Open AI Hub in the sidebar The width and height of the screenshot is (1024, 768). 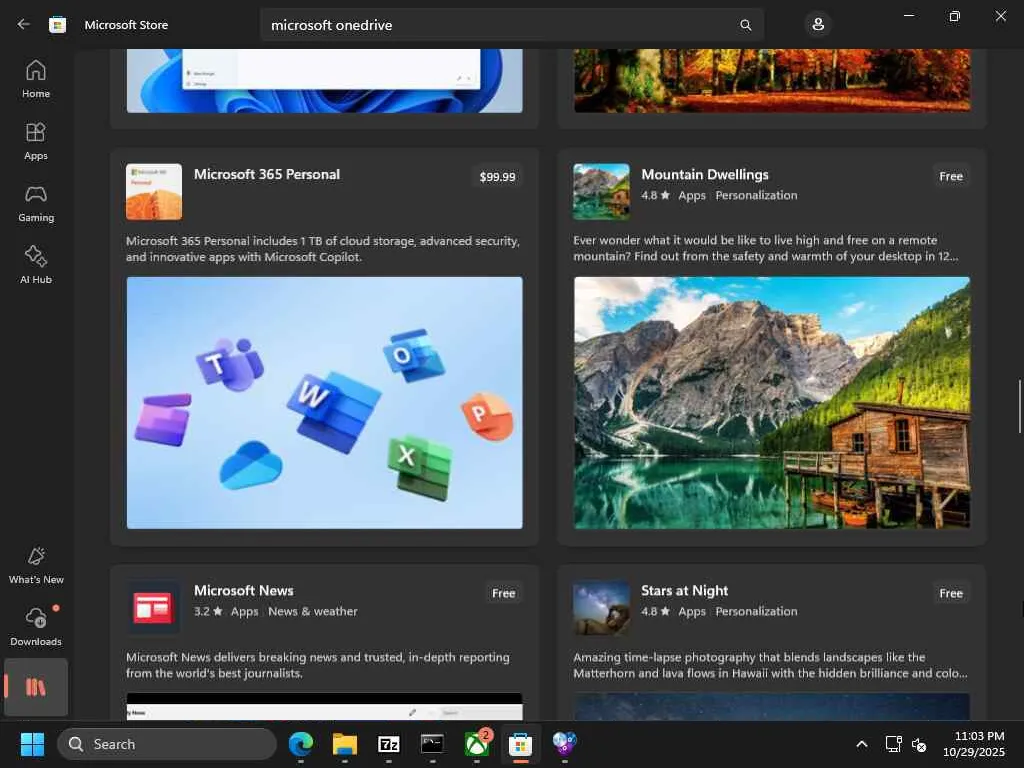tap(36, 264)
